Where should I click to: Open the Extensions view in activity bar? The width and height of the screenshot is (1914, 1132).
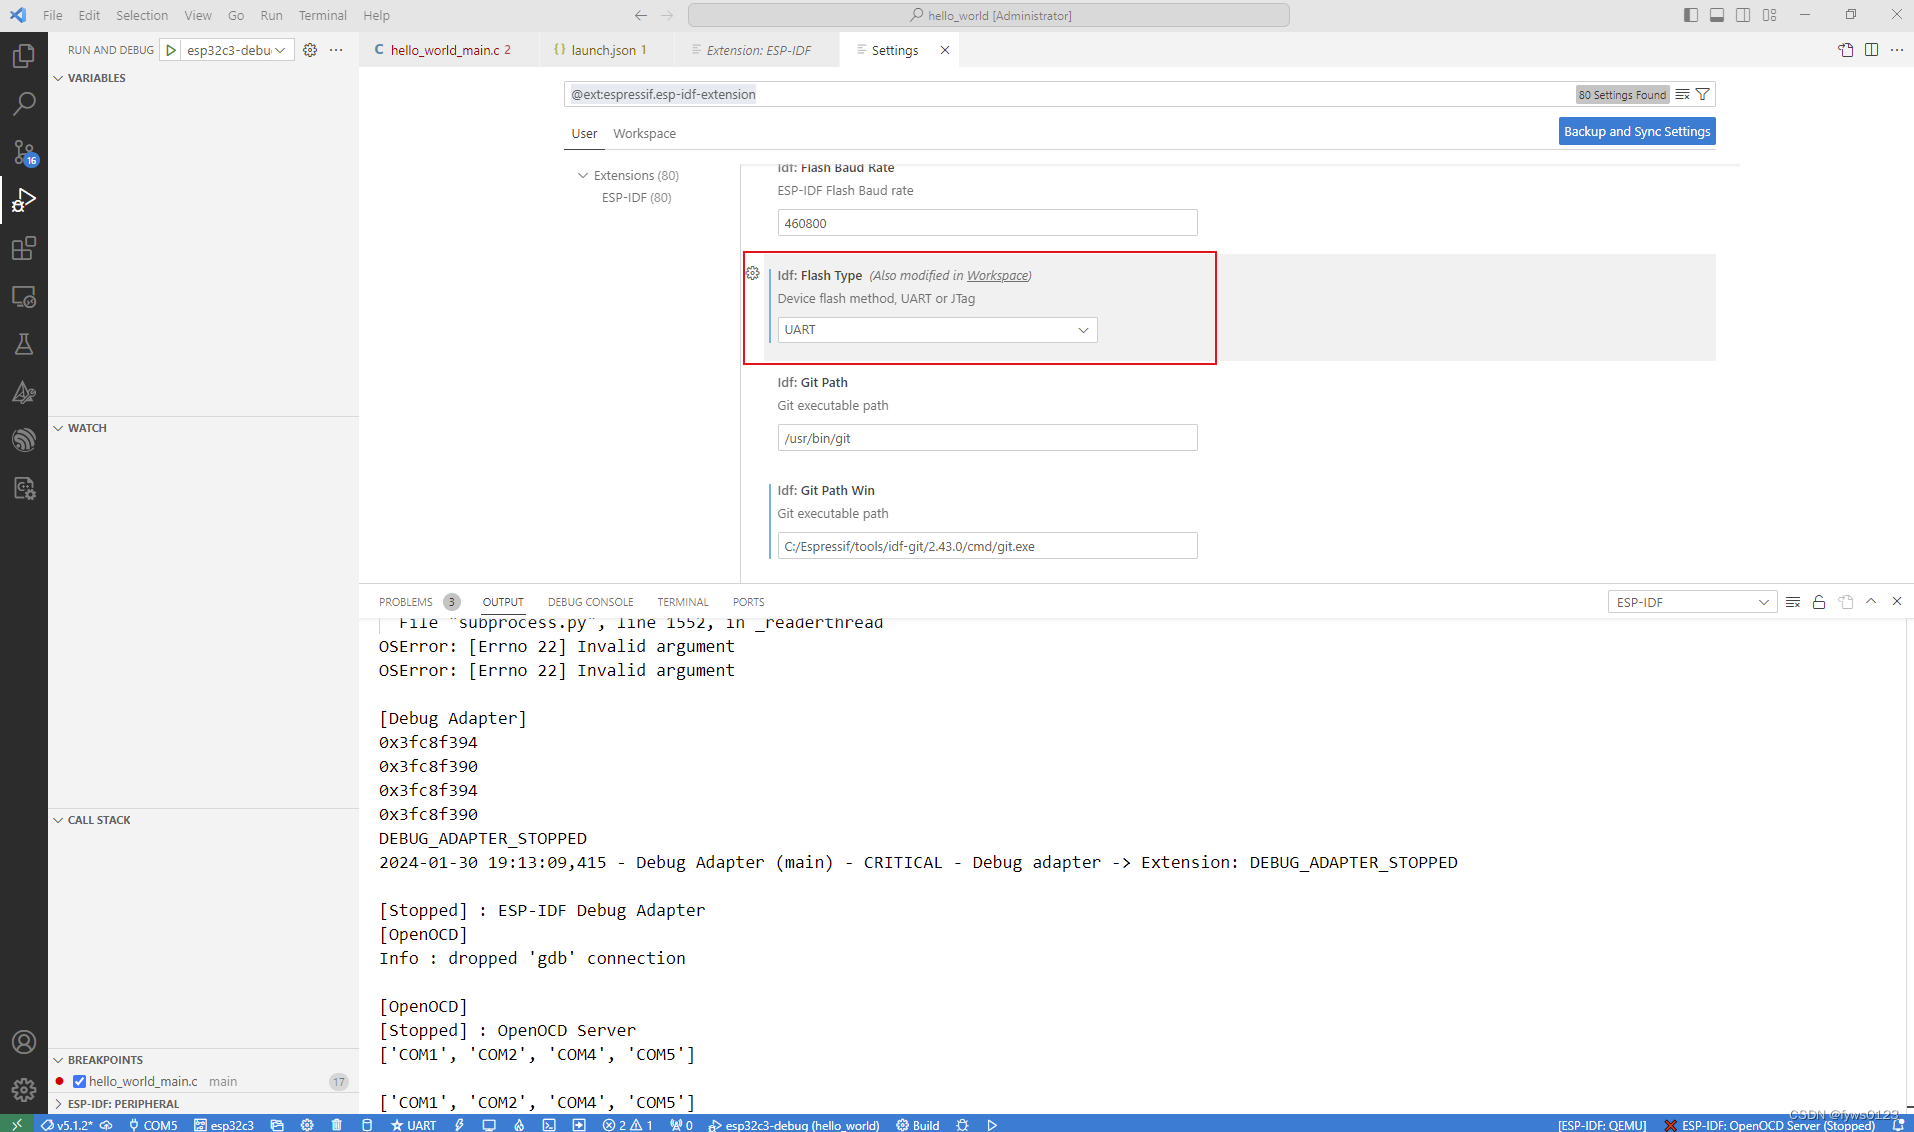(x=24, y=248)
